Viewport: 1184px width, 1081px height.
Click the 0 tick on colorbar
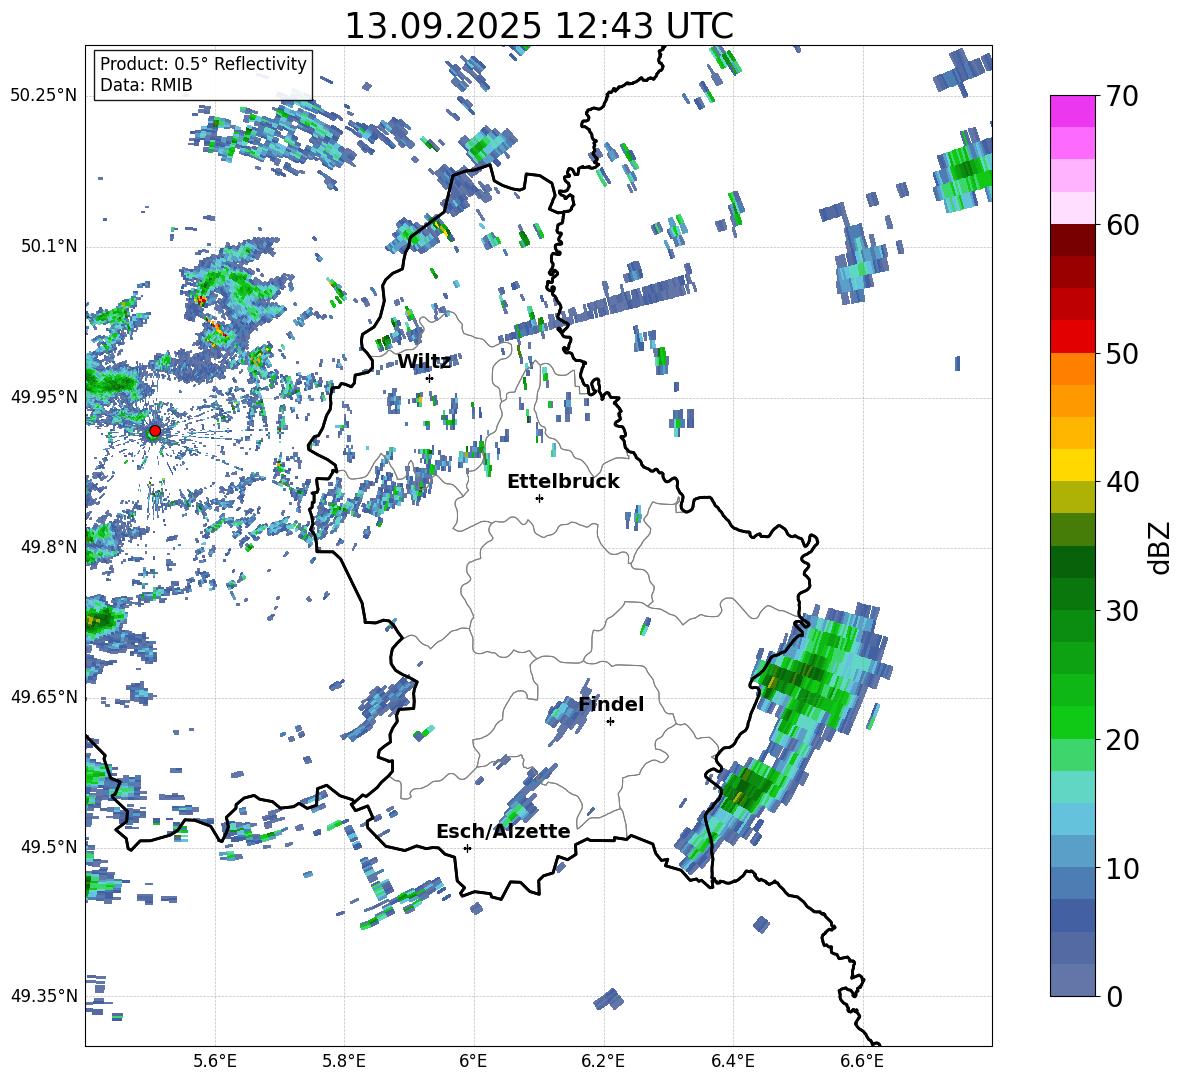coord(1114,997)
